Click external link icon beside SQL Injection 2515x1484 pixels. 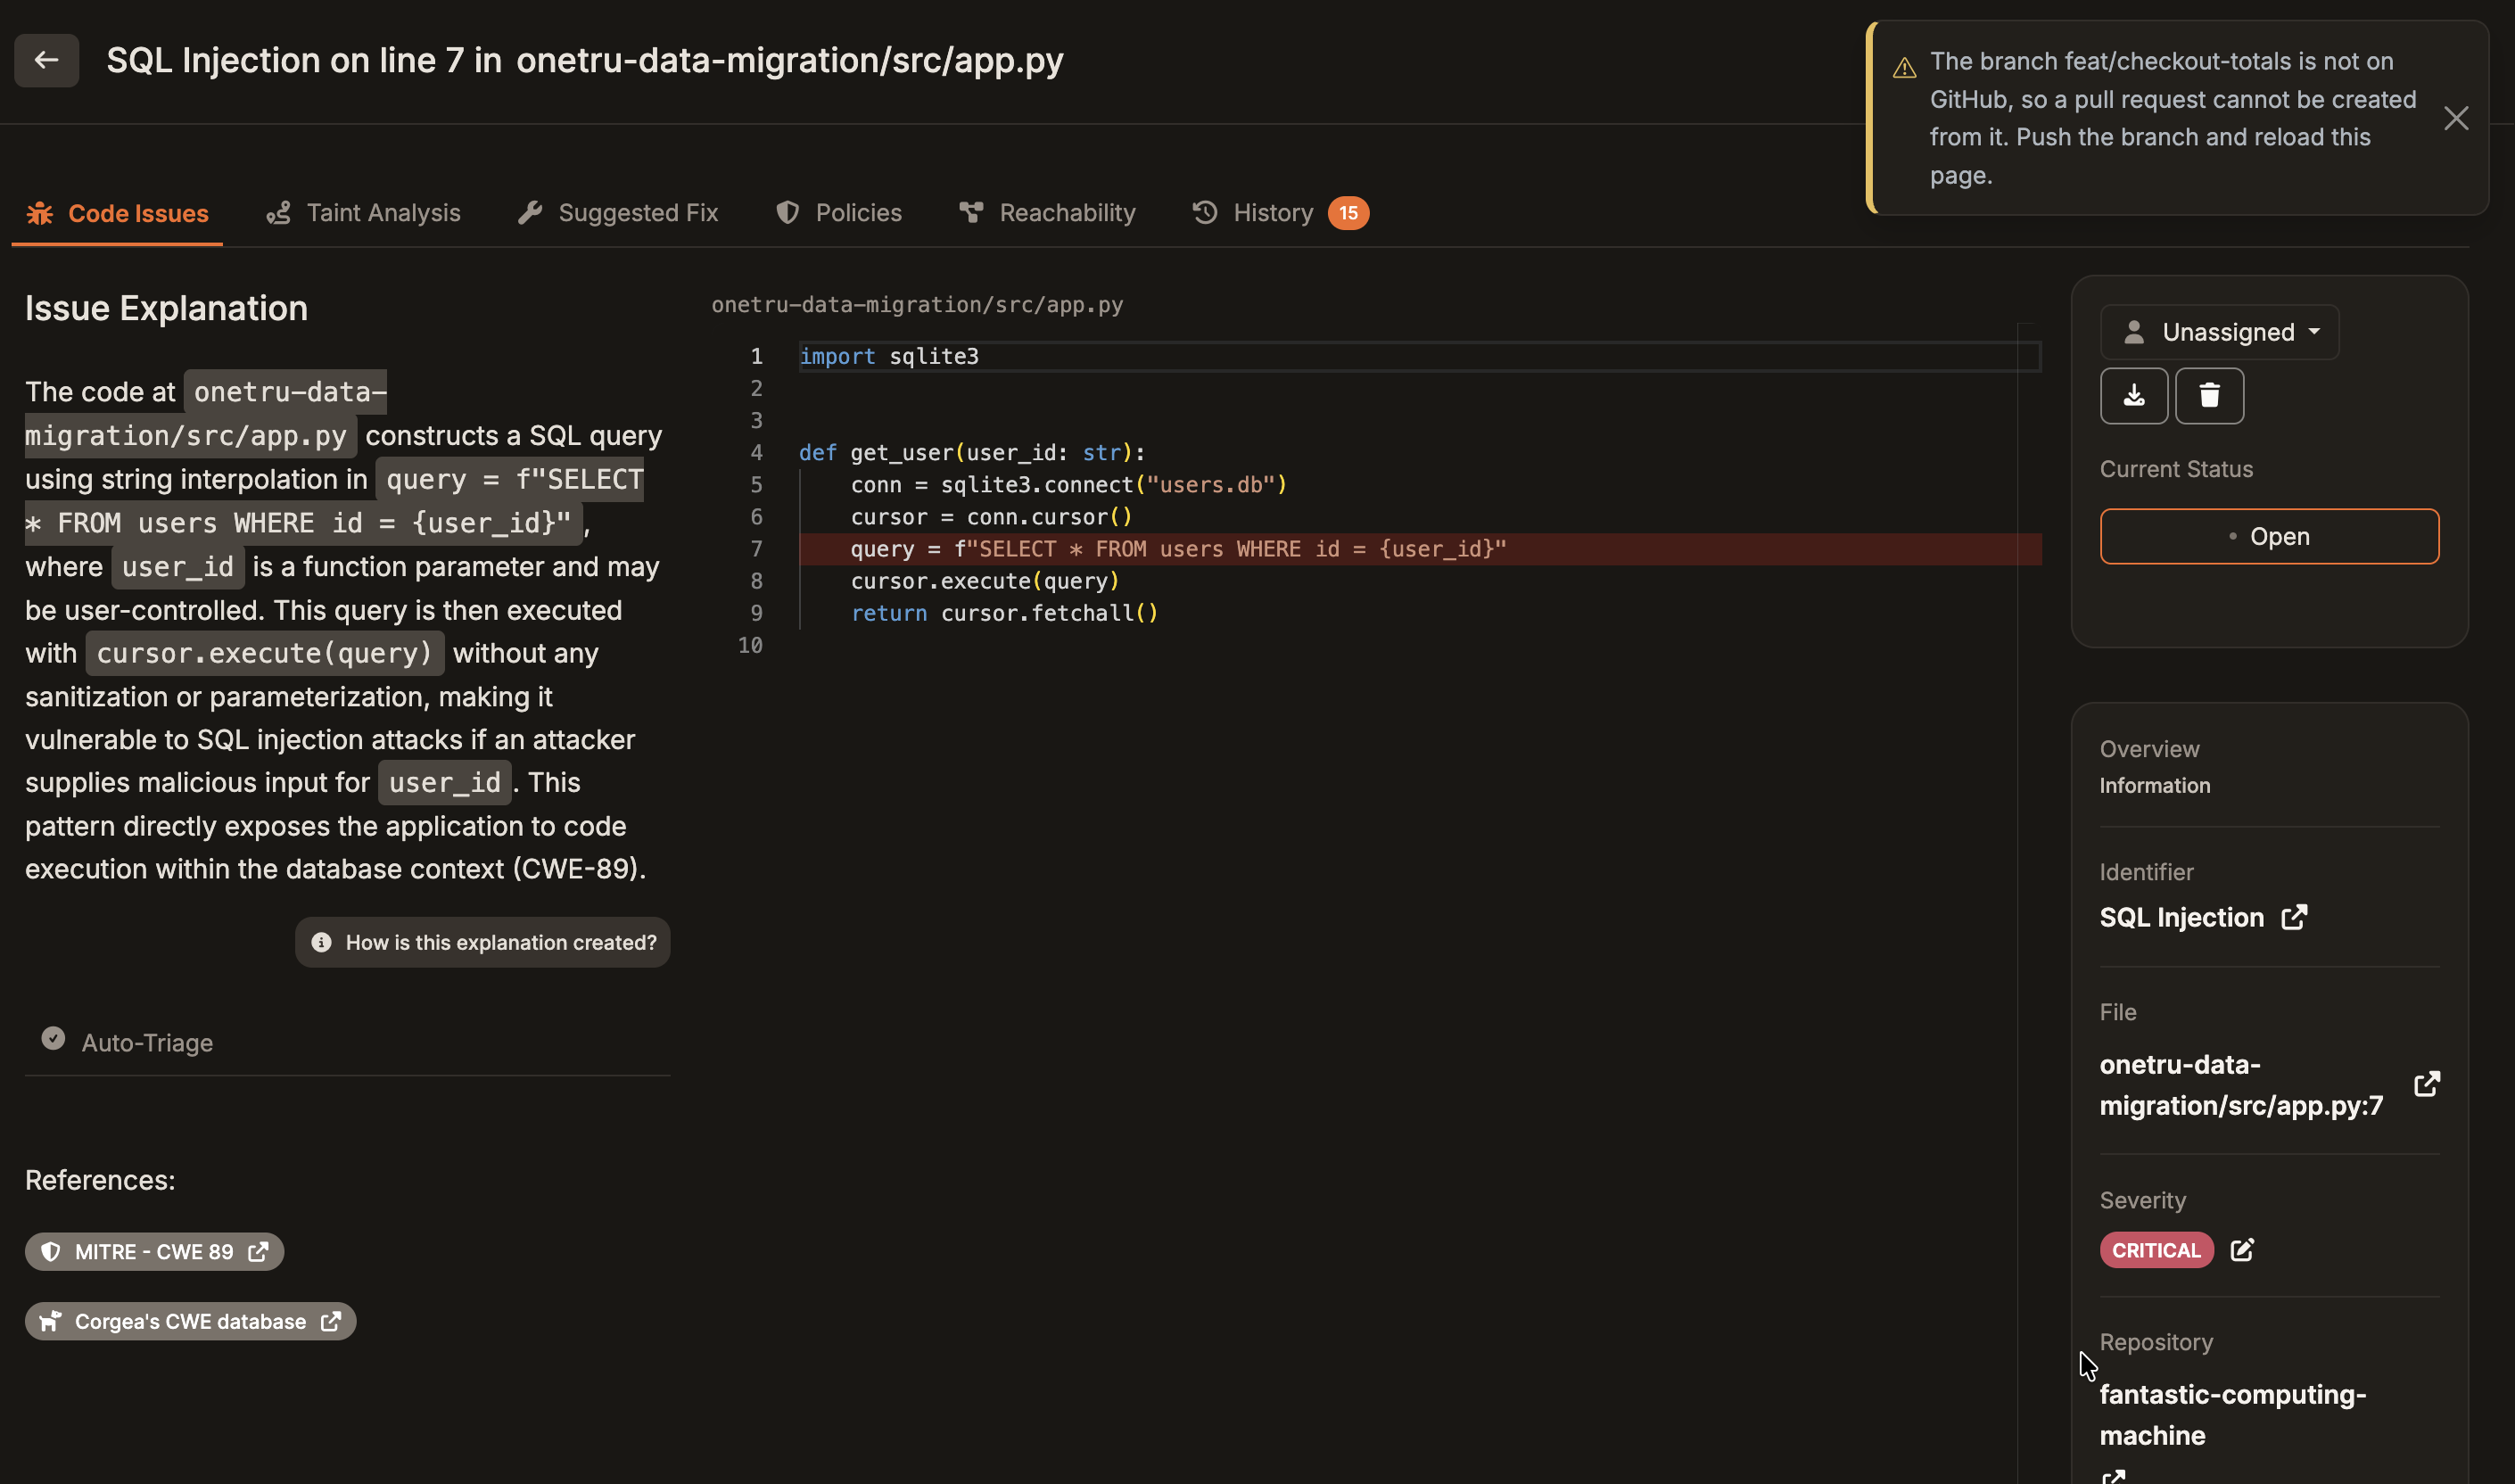coord(2294,917)
